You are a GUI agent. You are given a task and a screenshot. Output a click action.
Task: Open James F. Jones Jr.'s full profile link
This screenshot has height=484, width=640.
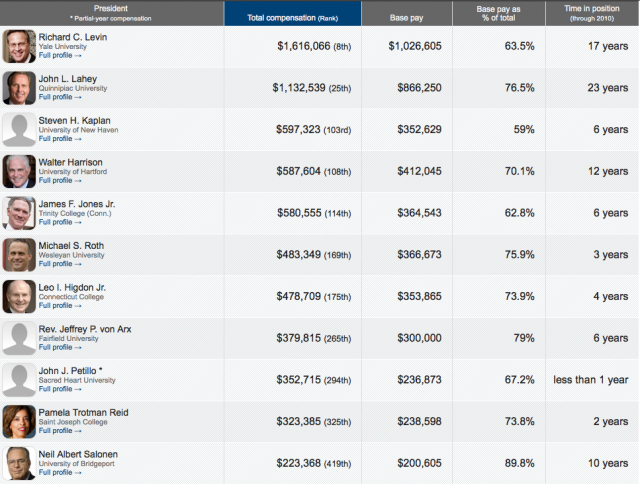tap(60, 222)
